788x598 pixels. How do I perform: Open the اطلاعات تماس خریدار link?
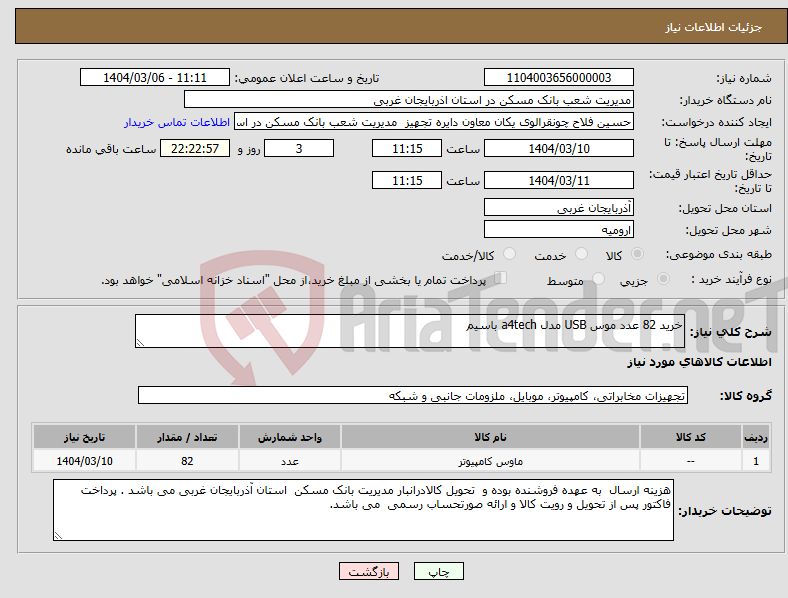[x=177, y=122]
